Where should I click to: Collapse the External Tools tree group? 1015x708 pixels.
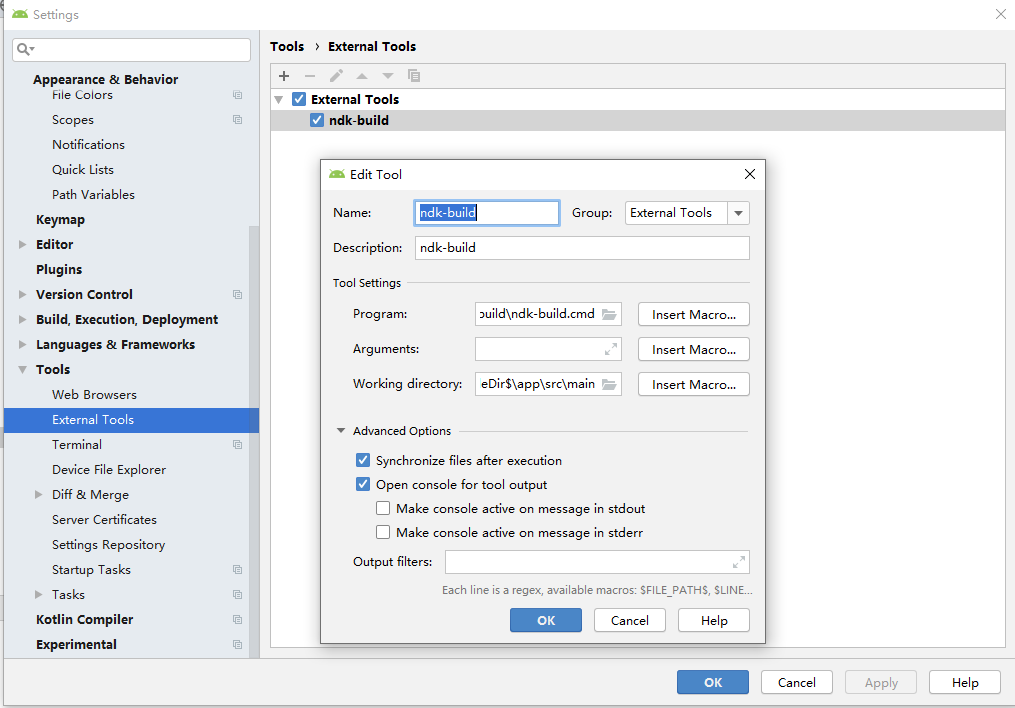[279, 100]
